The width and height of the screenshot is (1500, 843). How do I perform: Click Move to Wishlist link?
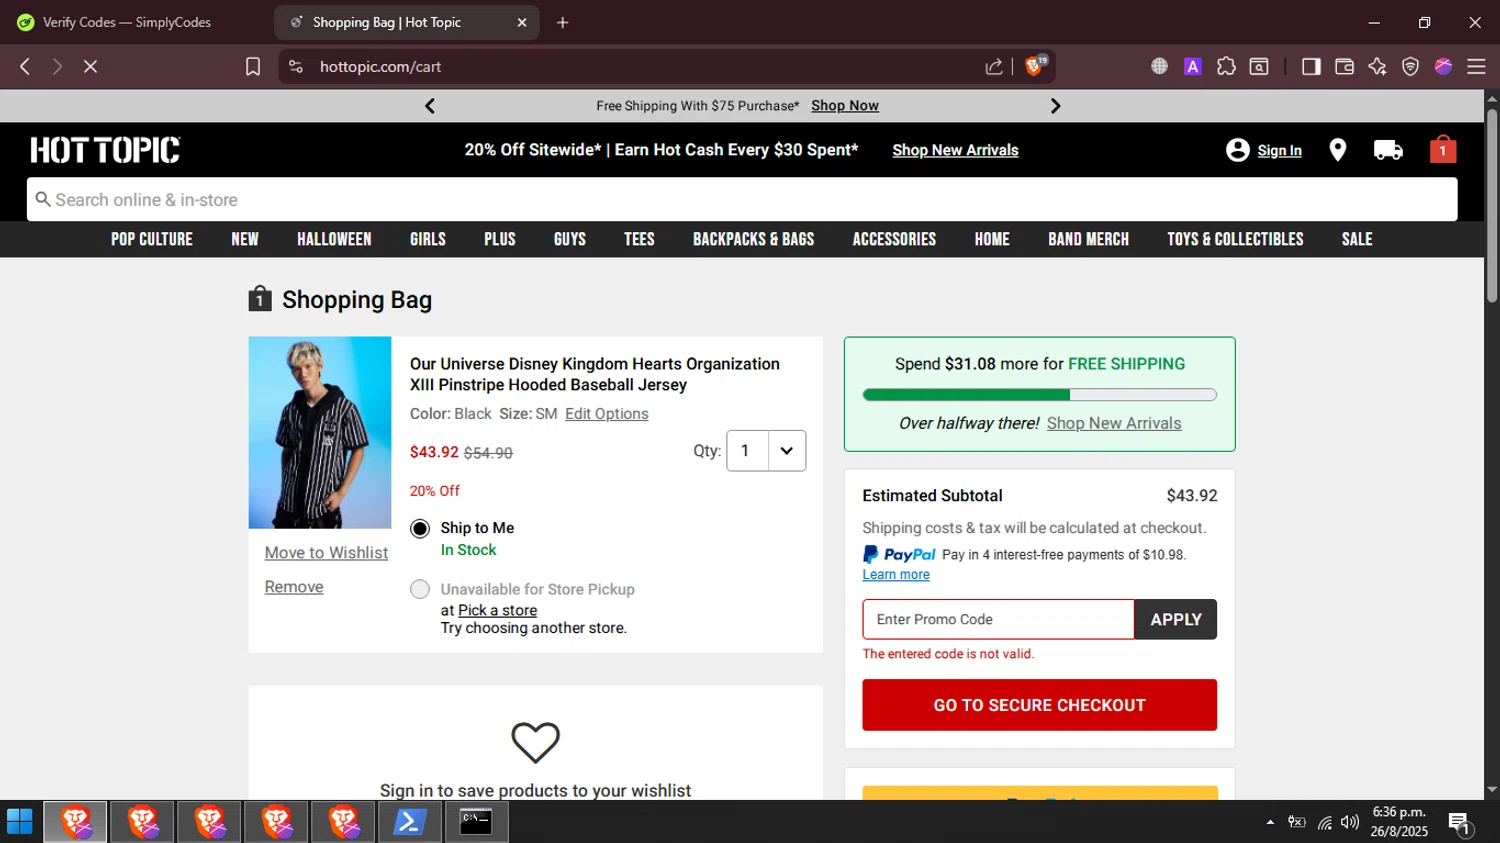coord(326,553)
